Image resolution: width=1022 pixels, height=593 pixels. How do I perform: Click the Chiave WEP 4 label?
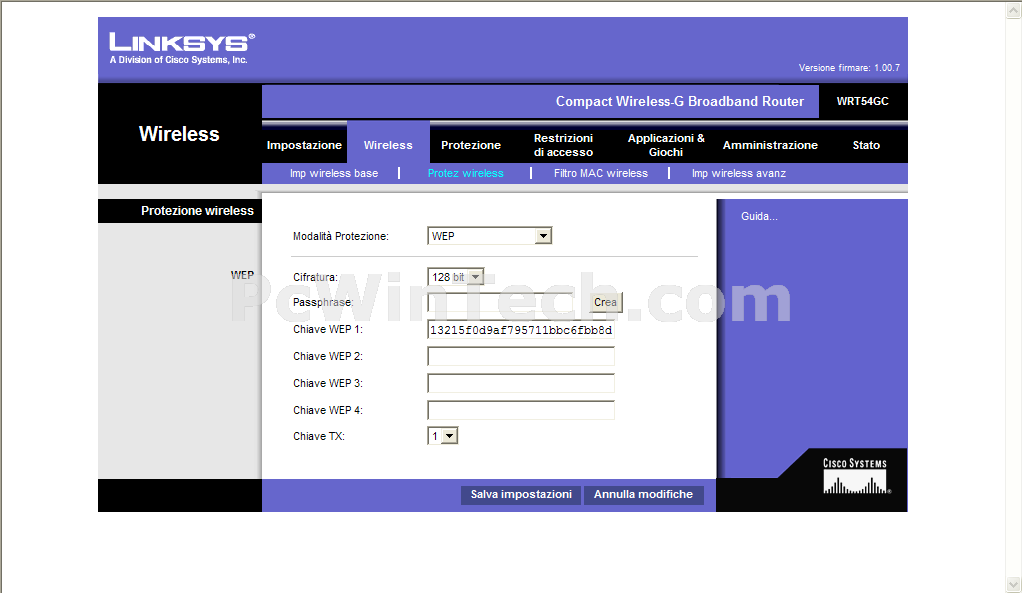[x=328, y=410]
